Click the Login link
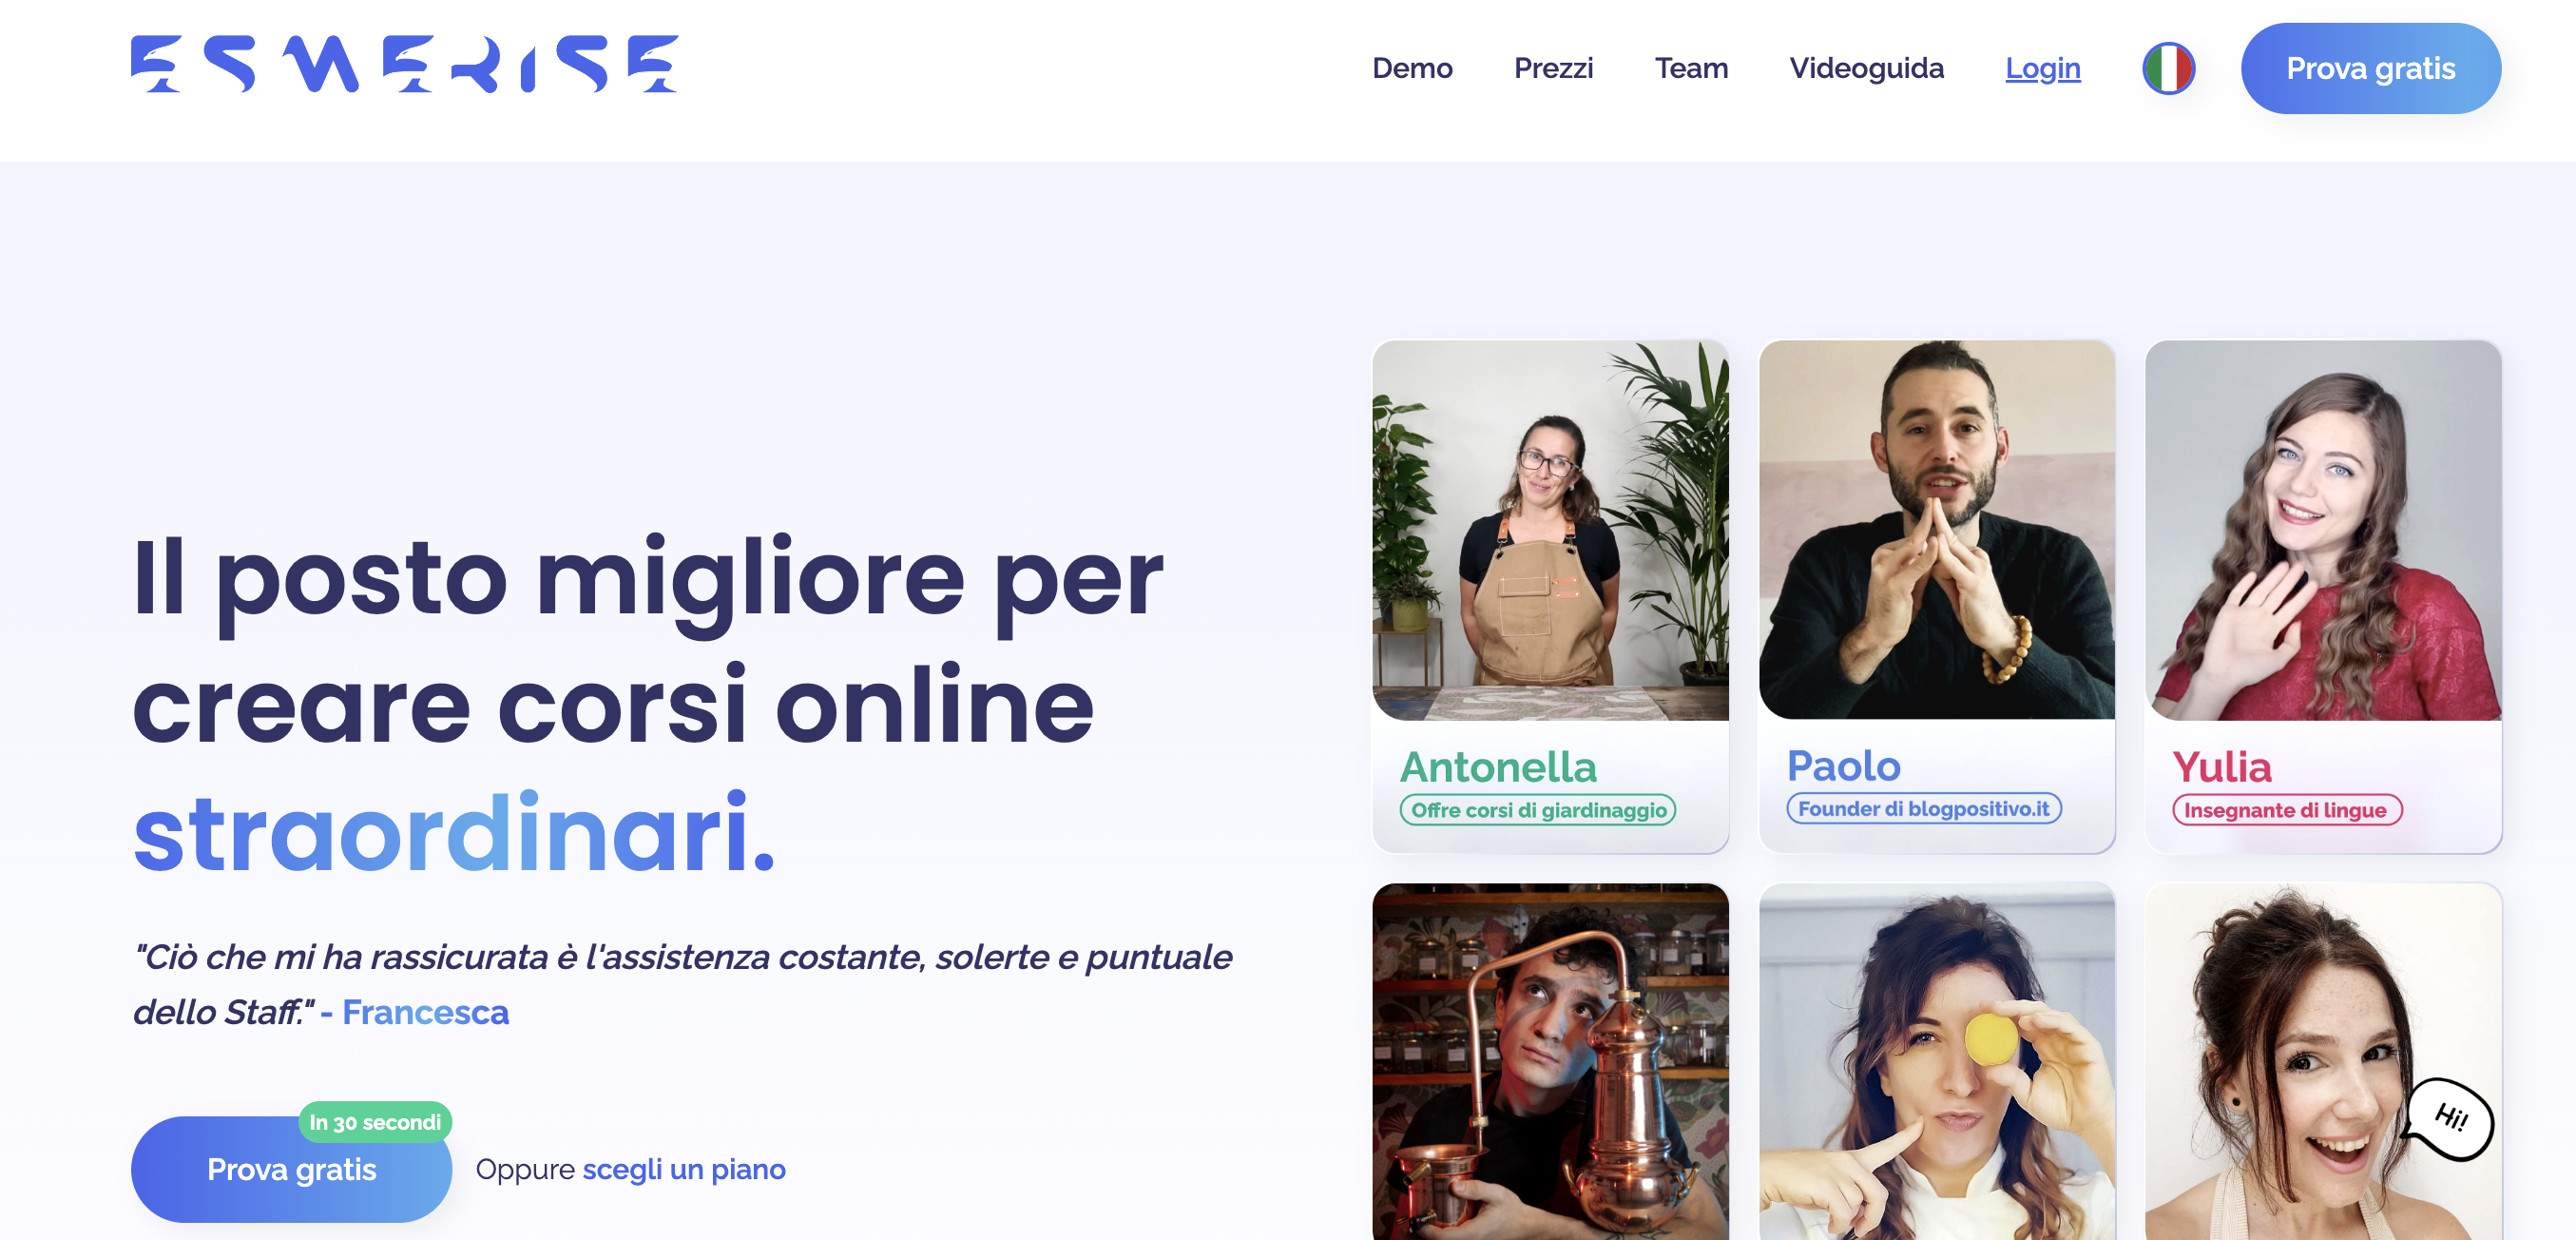This screenshot has width=2576, height=1240. tap(2042, 68)
